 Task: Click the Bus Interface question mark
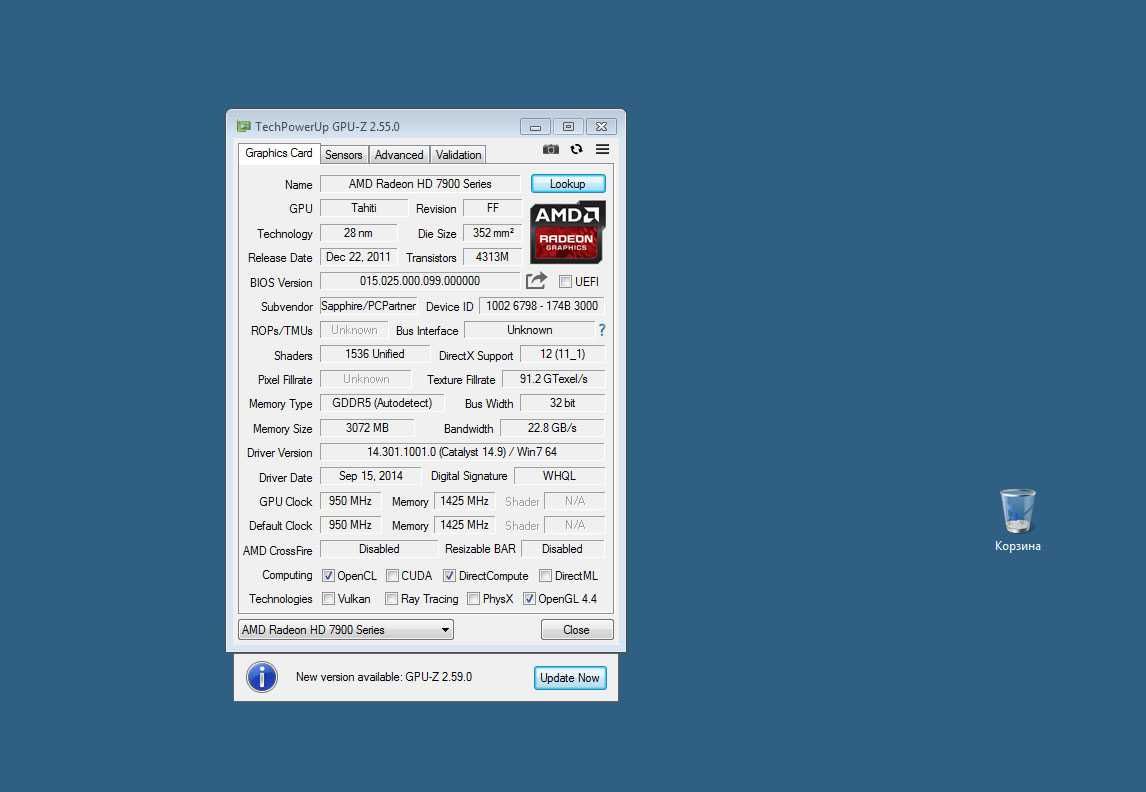click(602, 330)
